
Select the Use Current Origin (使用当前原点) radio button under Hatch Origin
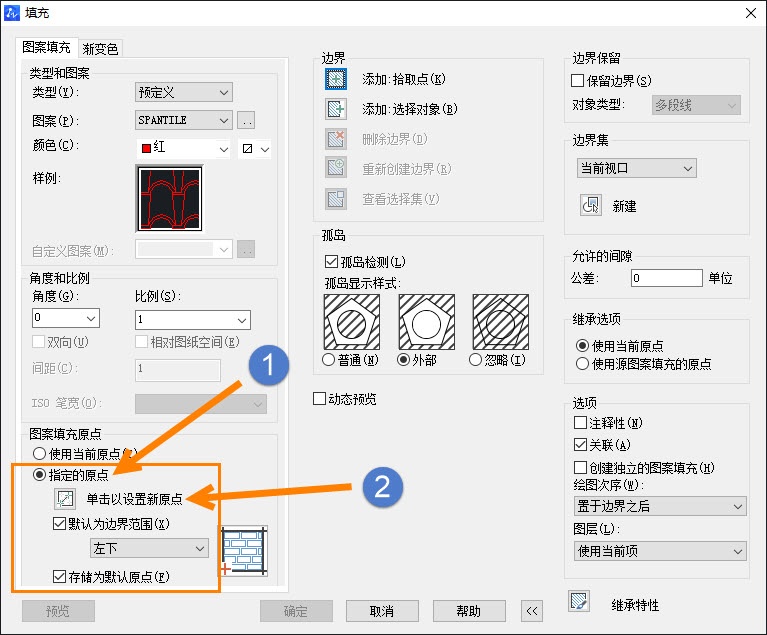[39, 454]
